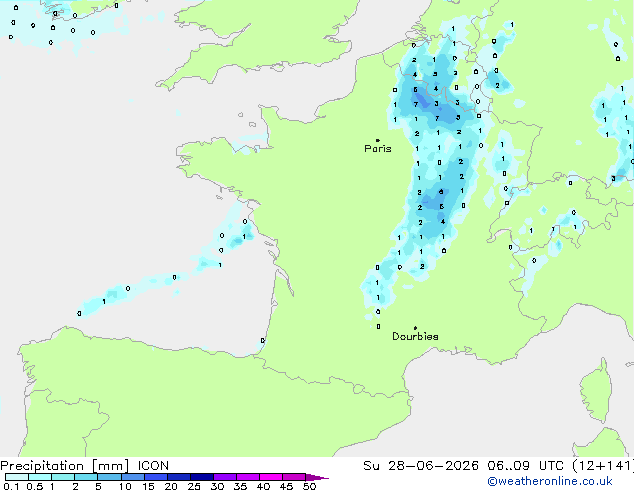Click the legend scale label '50'
The width and height of the screenshot is (634, 490).
click(309, 486)
